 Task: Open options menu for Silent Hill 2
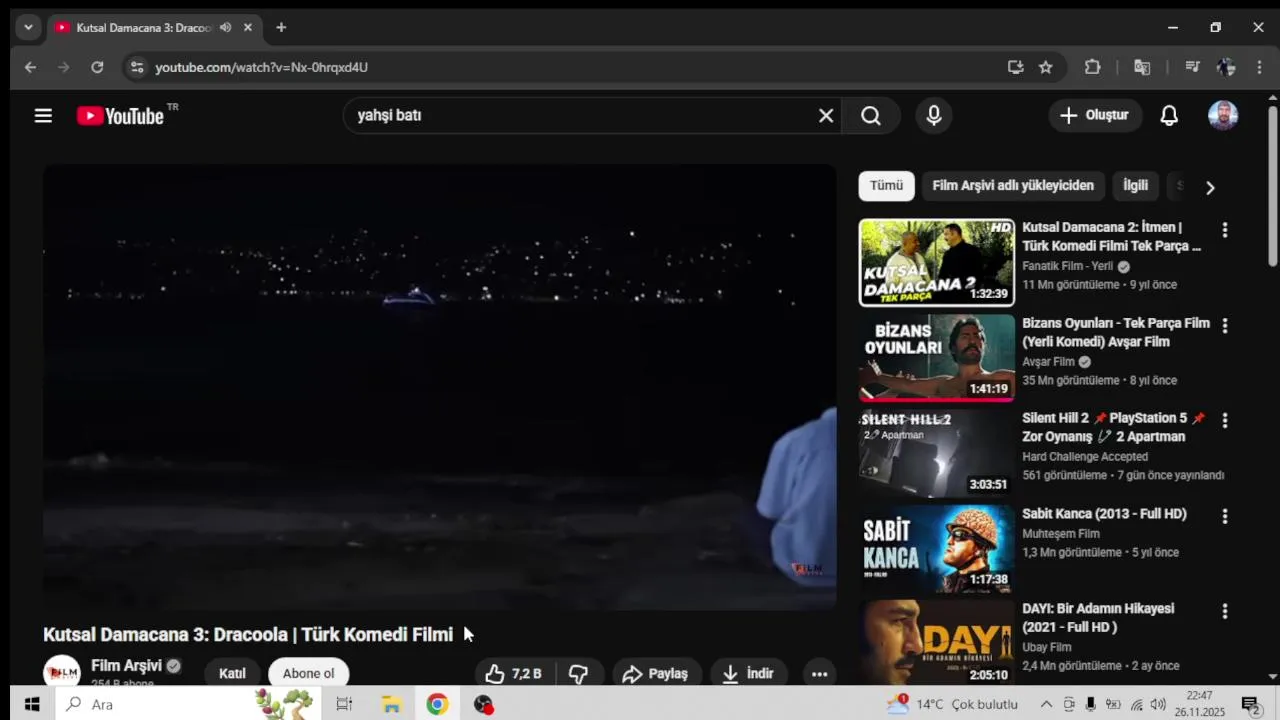(1225, 421)
